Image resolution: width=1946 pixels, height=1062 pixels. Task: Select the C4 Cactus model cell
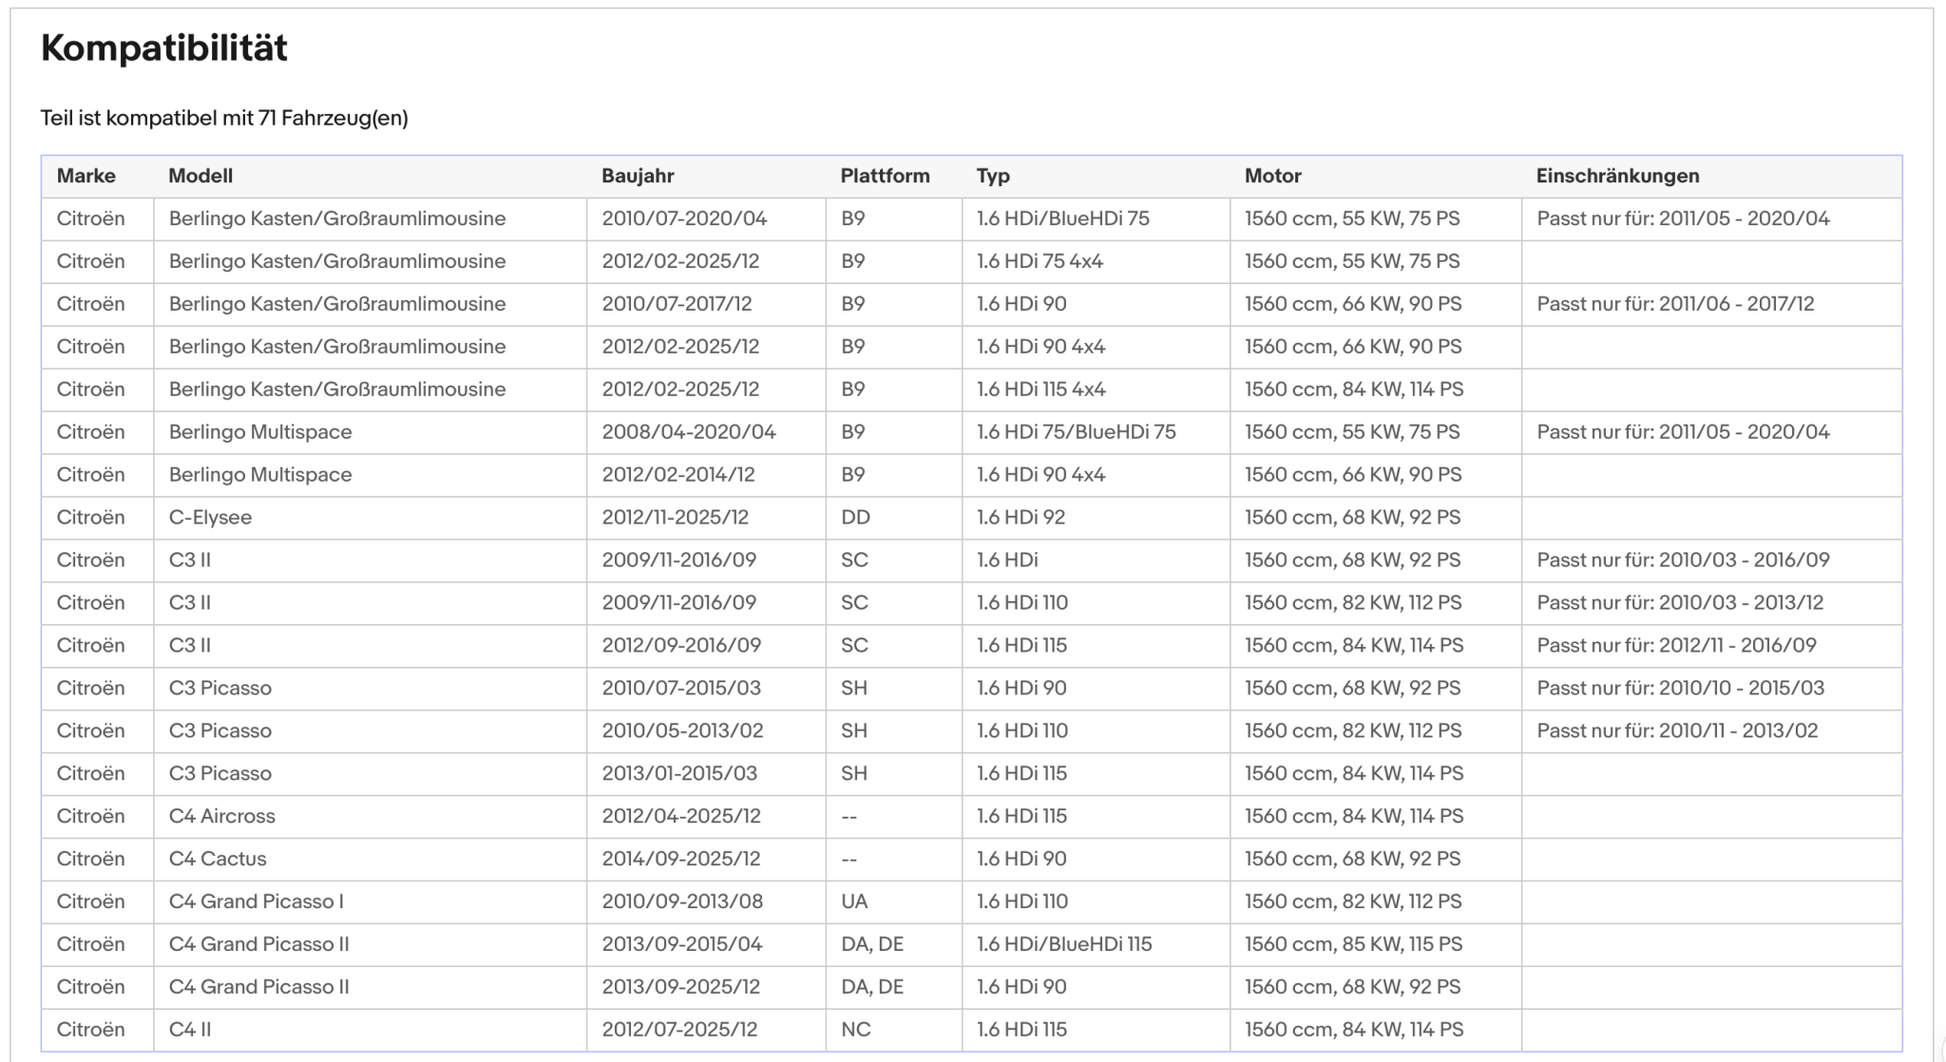click(217, 859)
